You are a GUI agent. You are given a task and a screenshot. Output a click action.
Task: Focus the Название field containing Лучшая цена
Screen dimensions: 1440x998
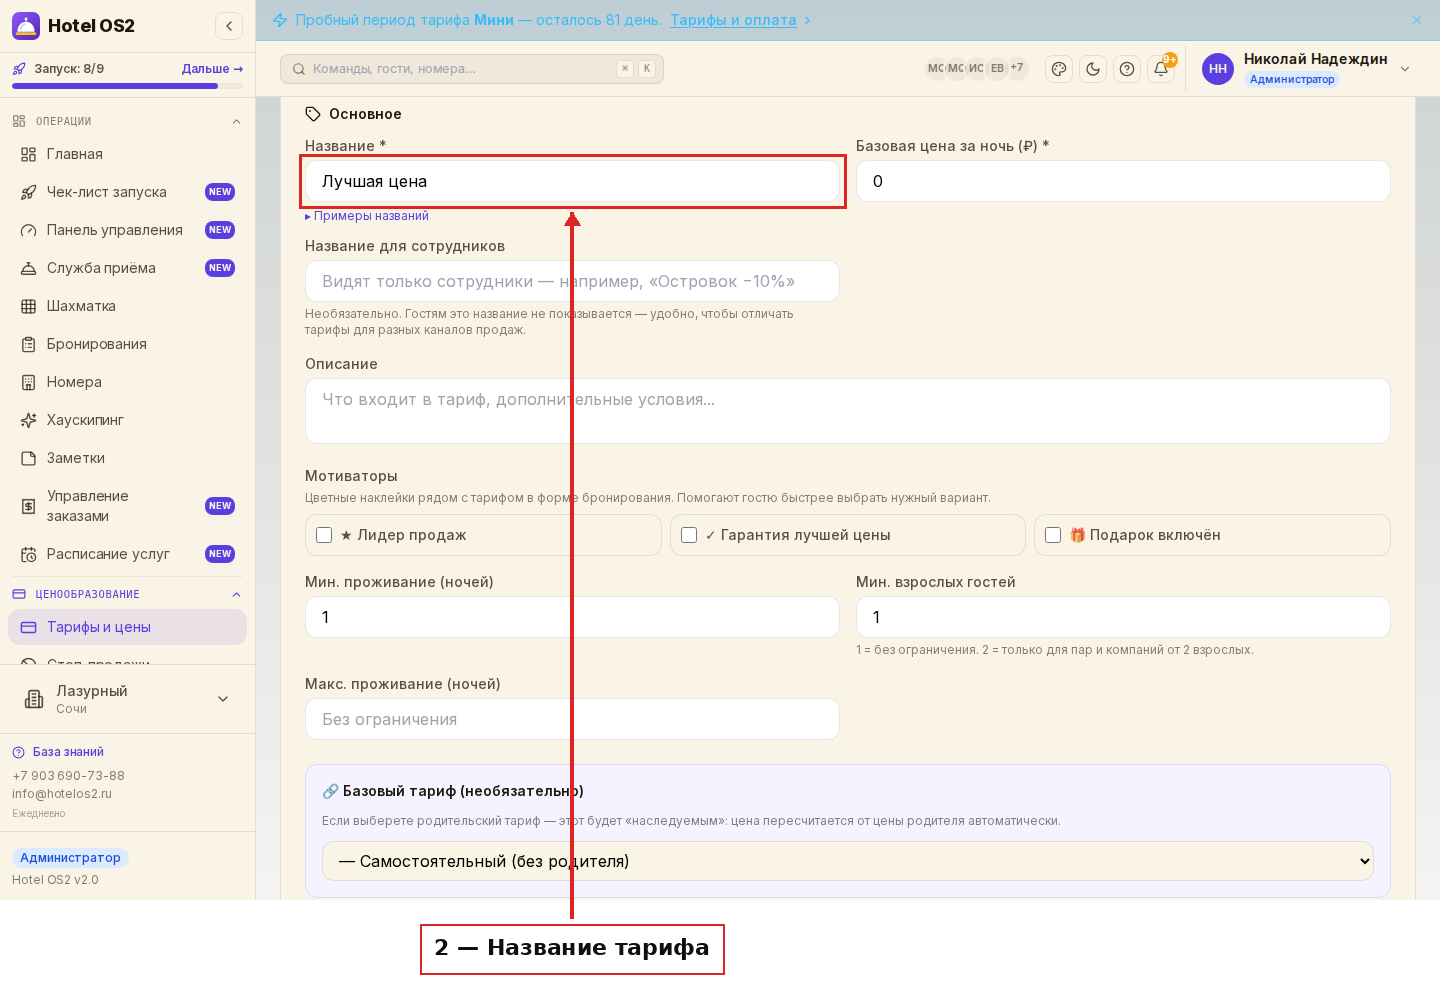pyautogui.click(x=572, y=181)
